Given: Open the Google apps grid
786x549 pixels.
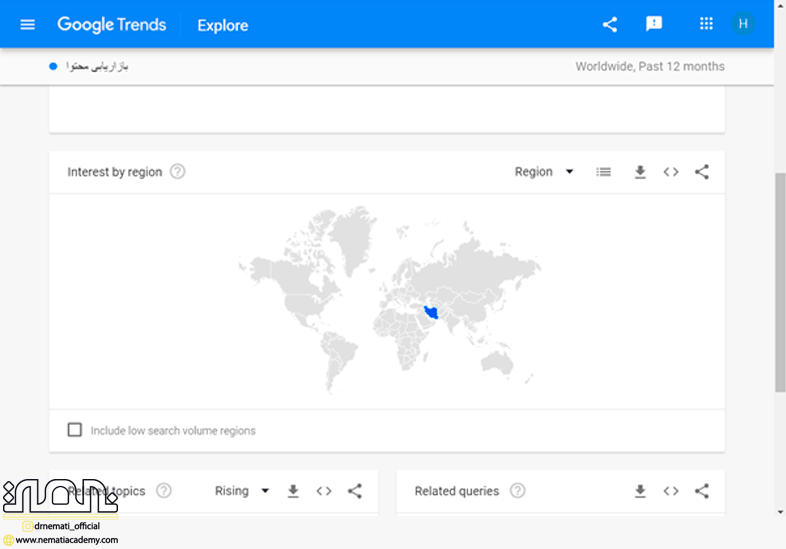Looking at the screenshot, I should (x=706, y=24).
